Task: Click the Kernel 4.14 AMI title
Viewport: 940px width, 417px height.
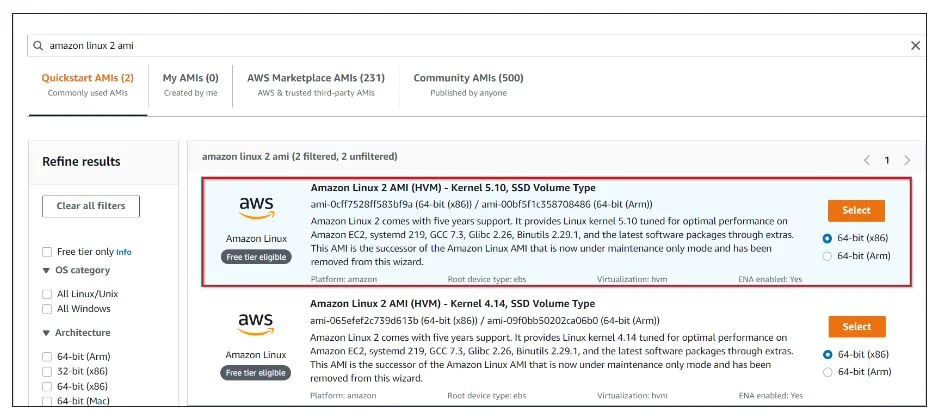Action: [x=453, y=304]
